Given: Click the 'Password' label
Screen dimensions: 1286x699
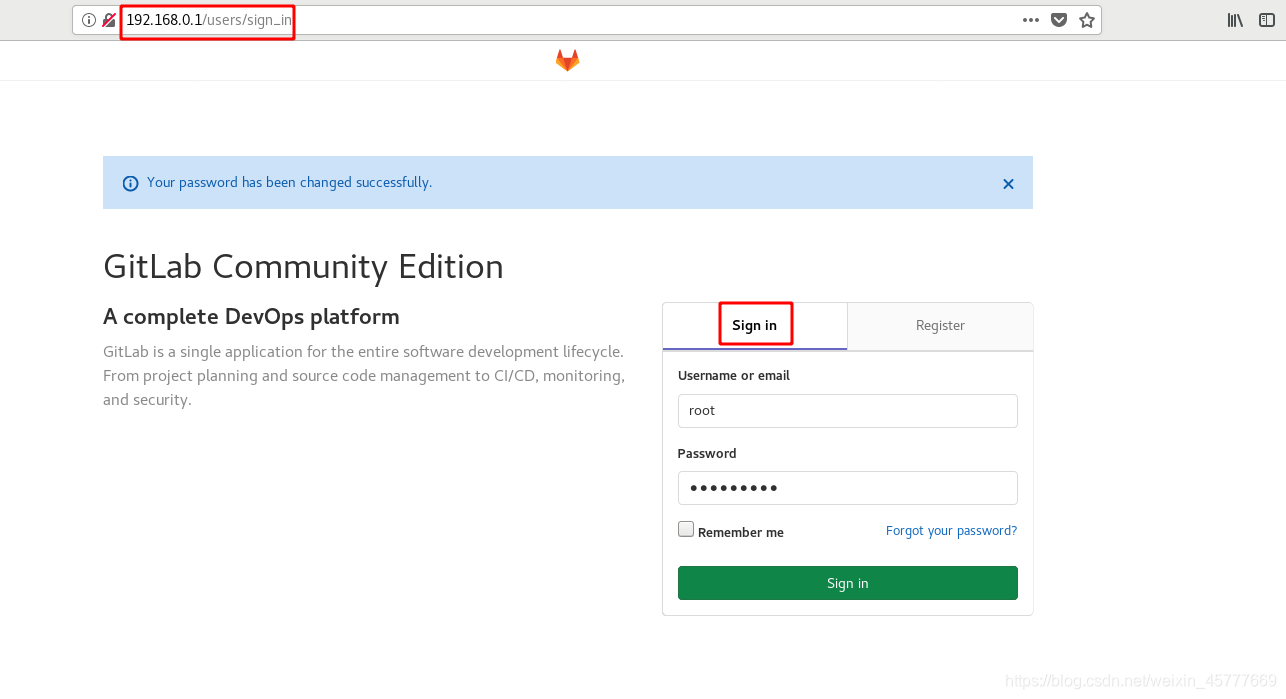Looking at the screenshot, I should pyautogui.click(x=707, y=454).
